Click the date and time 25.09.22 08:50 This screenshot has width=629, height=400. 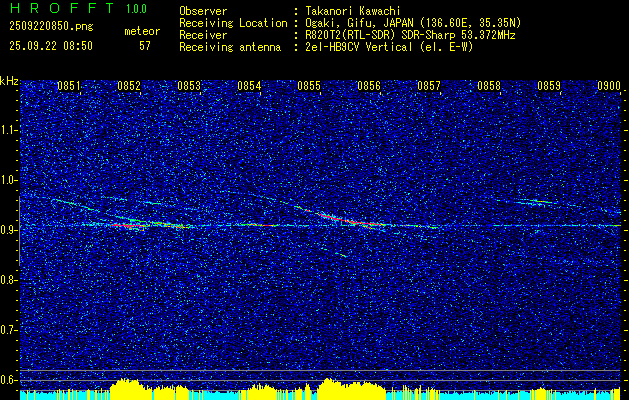(51, 46)
